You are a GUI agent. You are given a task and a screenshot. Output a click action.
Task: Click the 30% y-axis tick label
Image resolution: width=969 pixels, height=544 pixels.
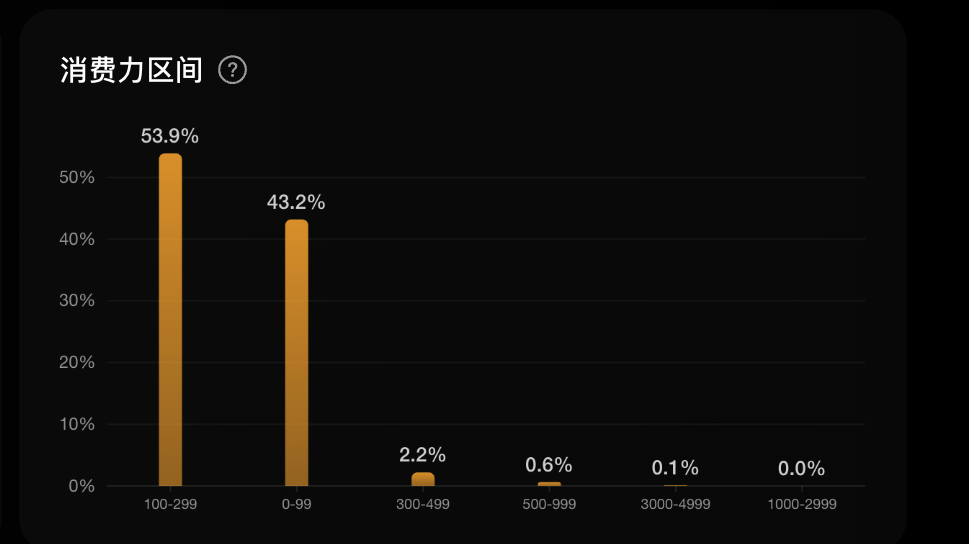[x=76, y=301]
